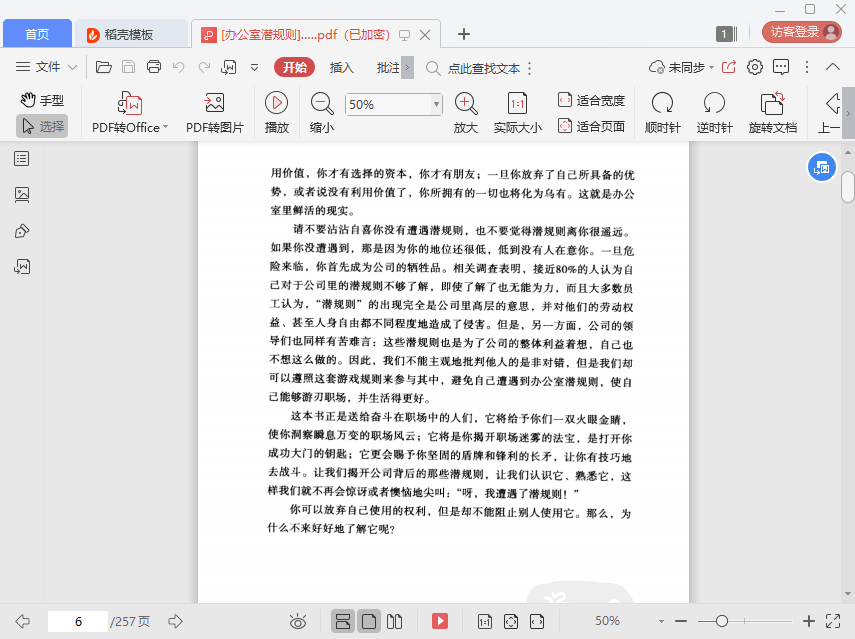The height and width of the screenshot is (639, 855).
Task: Print the document
Action: (154, 67)
